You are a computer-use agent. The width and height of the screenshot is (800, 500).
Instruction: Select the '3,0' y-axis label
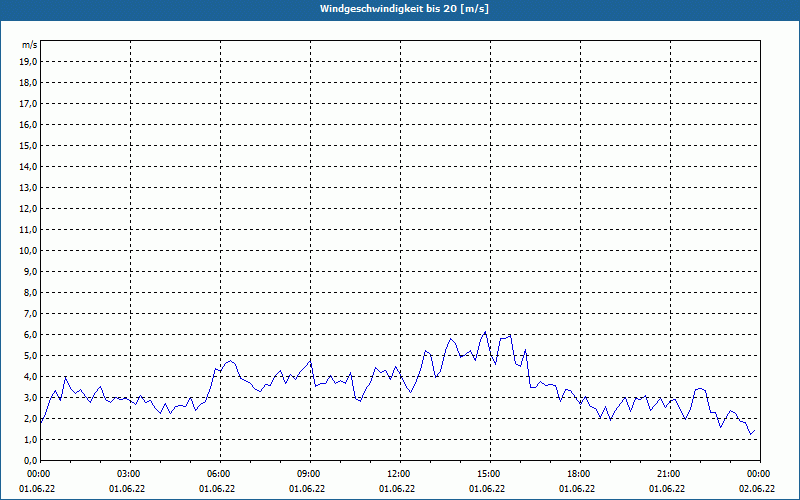[30, 397]
